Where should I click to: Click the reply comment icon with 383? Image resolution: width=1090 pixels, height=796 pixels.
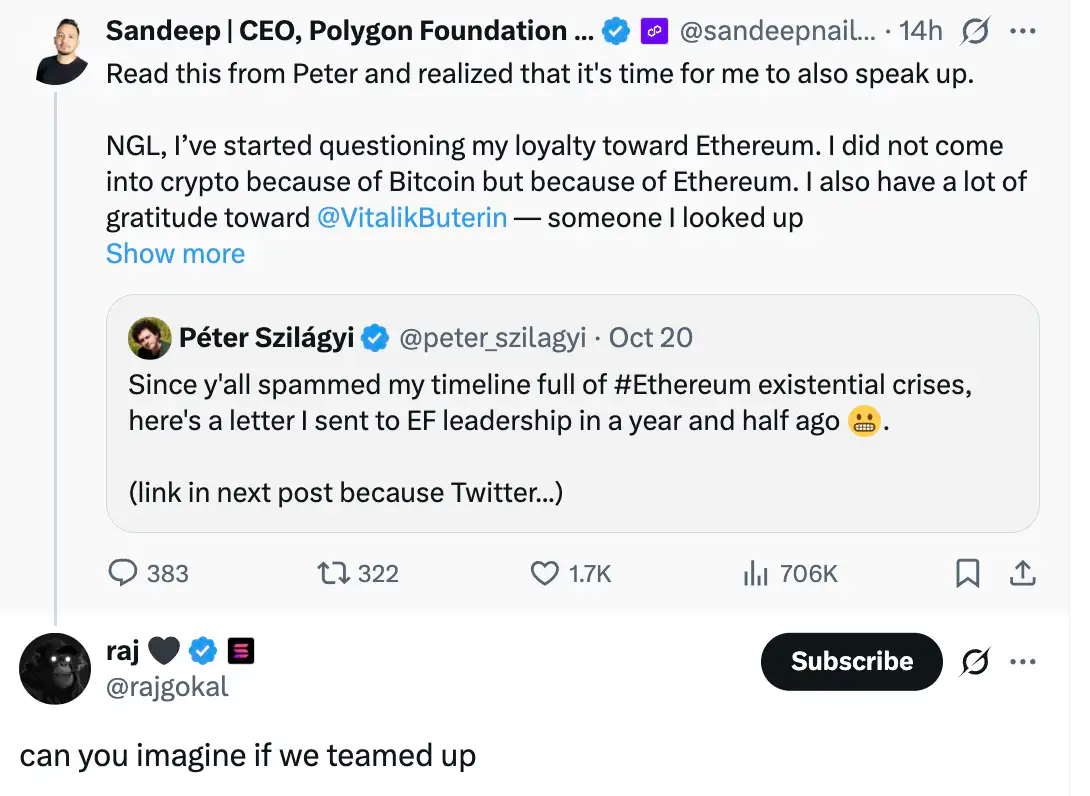pos(123,573)
